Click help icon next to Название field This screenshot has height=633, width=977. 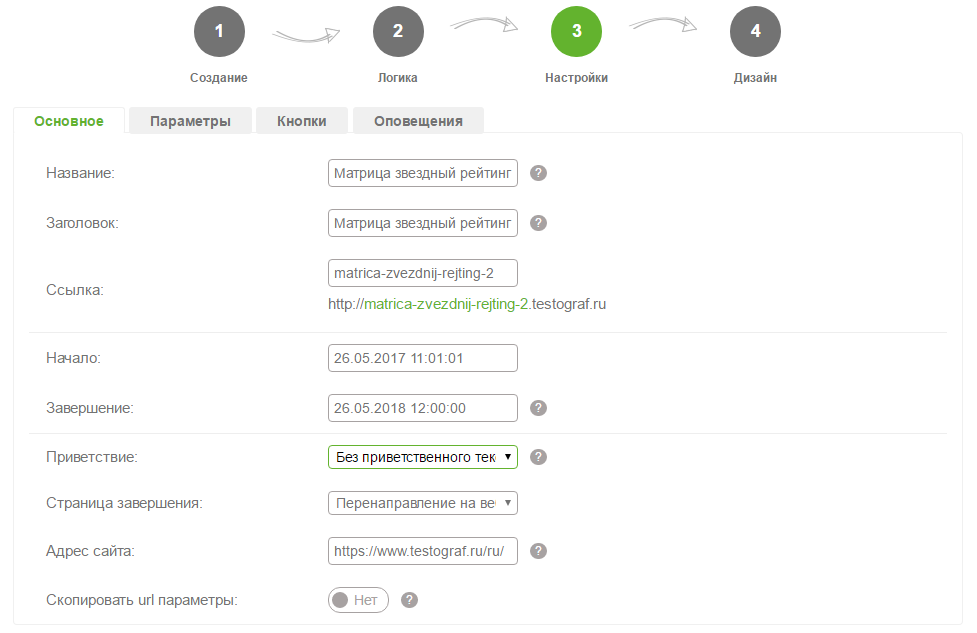[538, 173]
